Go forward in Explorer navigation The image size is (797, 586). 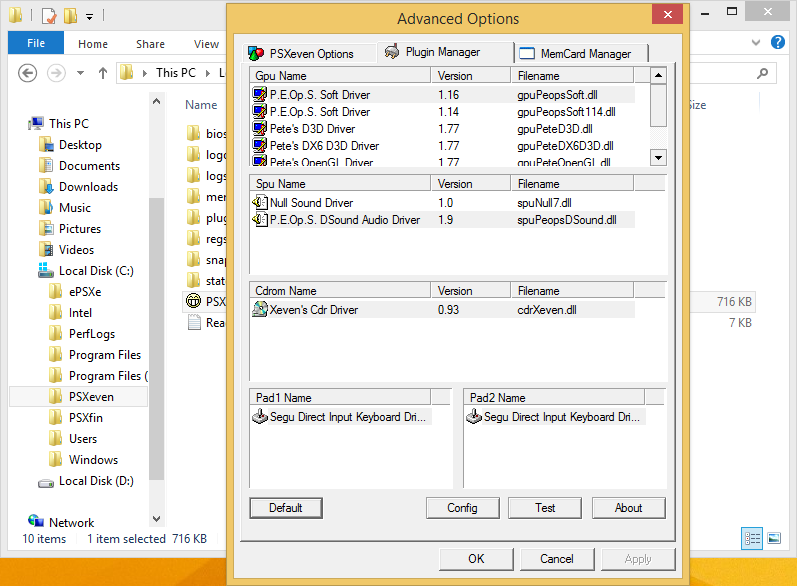point(56,73)
